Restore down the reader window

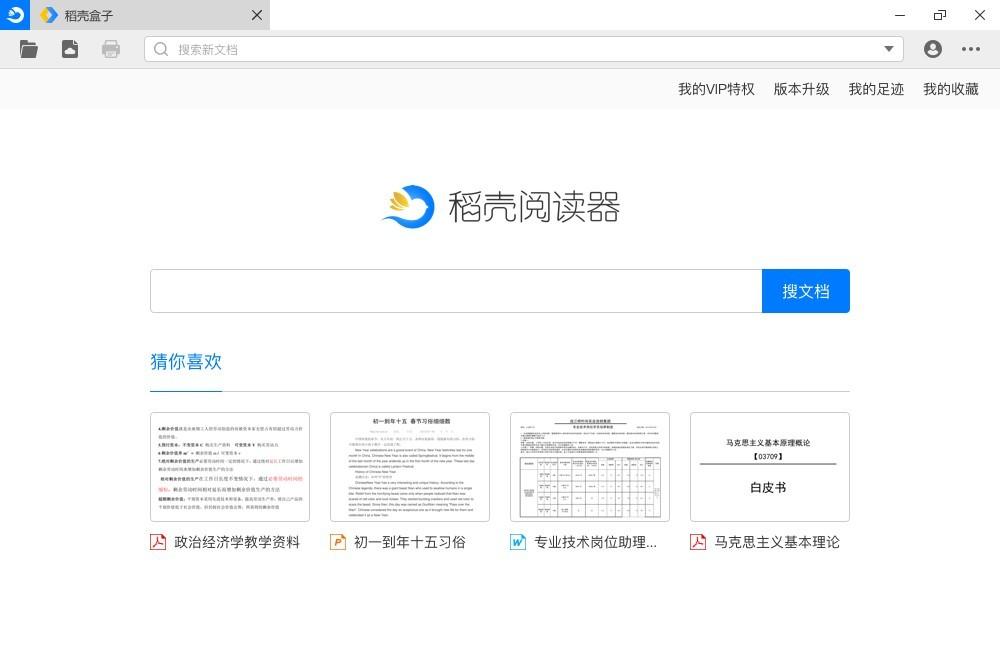940,15
